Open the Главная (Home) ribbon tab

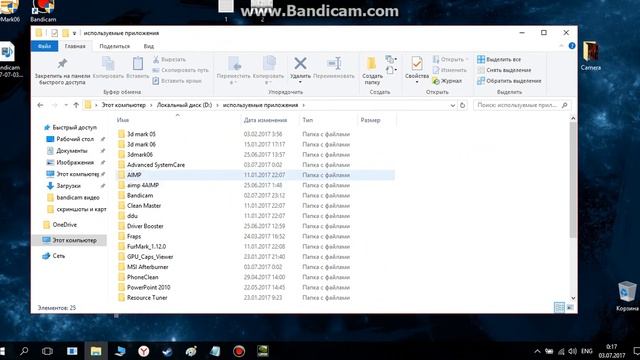[x=75, y=46]
